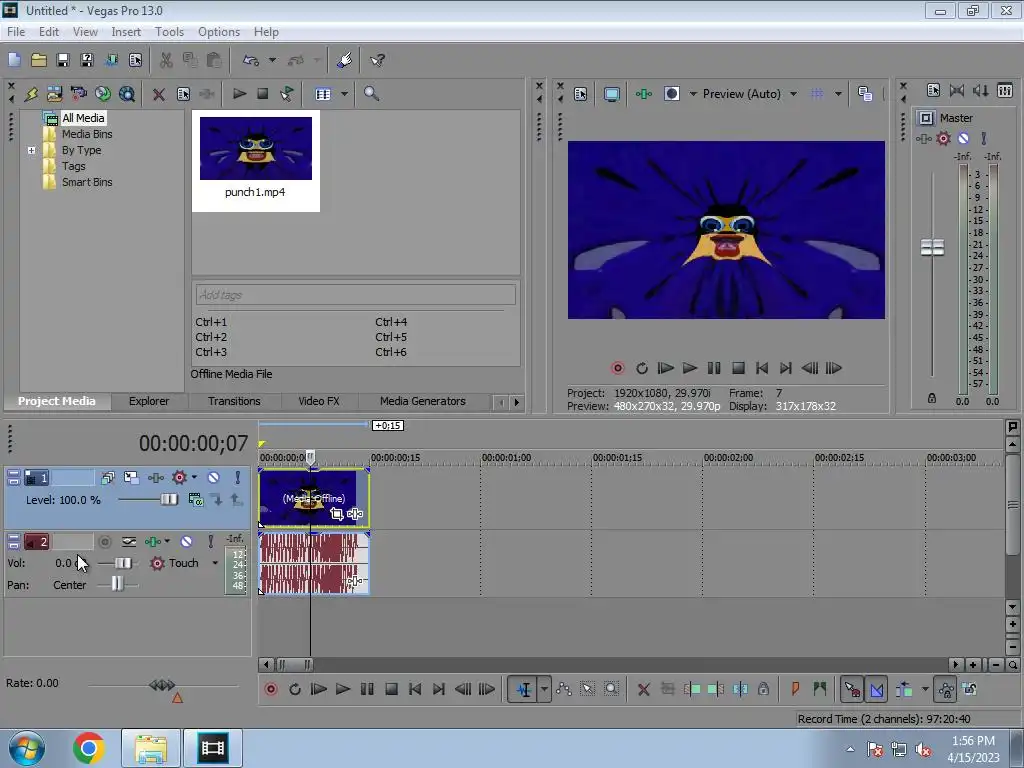Expand the By Type tree node
1024x768 pixels.
tap(31, 150)
